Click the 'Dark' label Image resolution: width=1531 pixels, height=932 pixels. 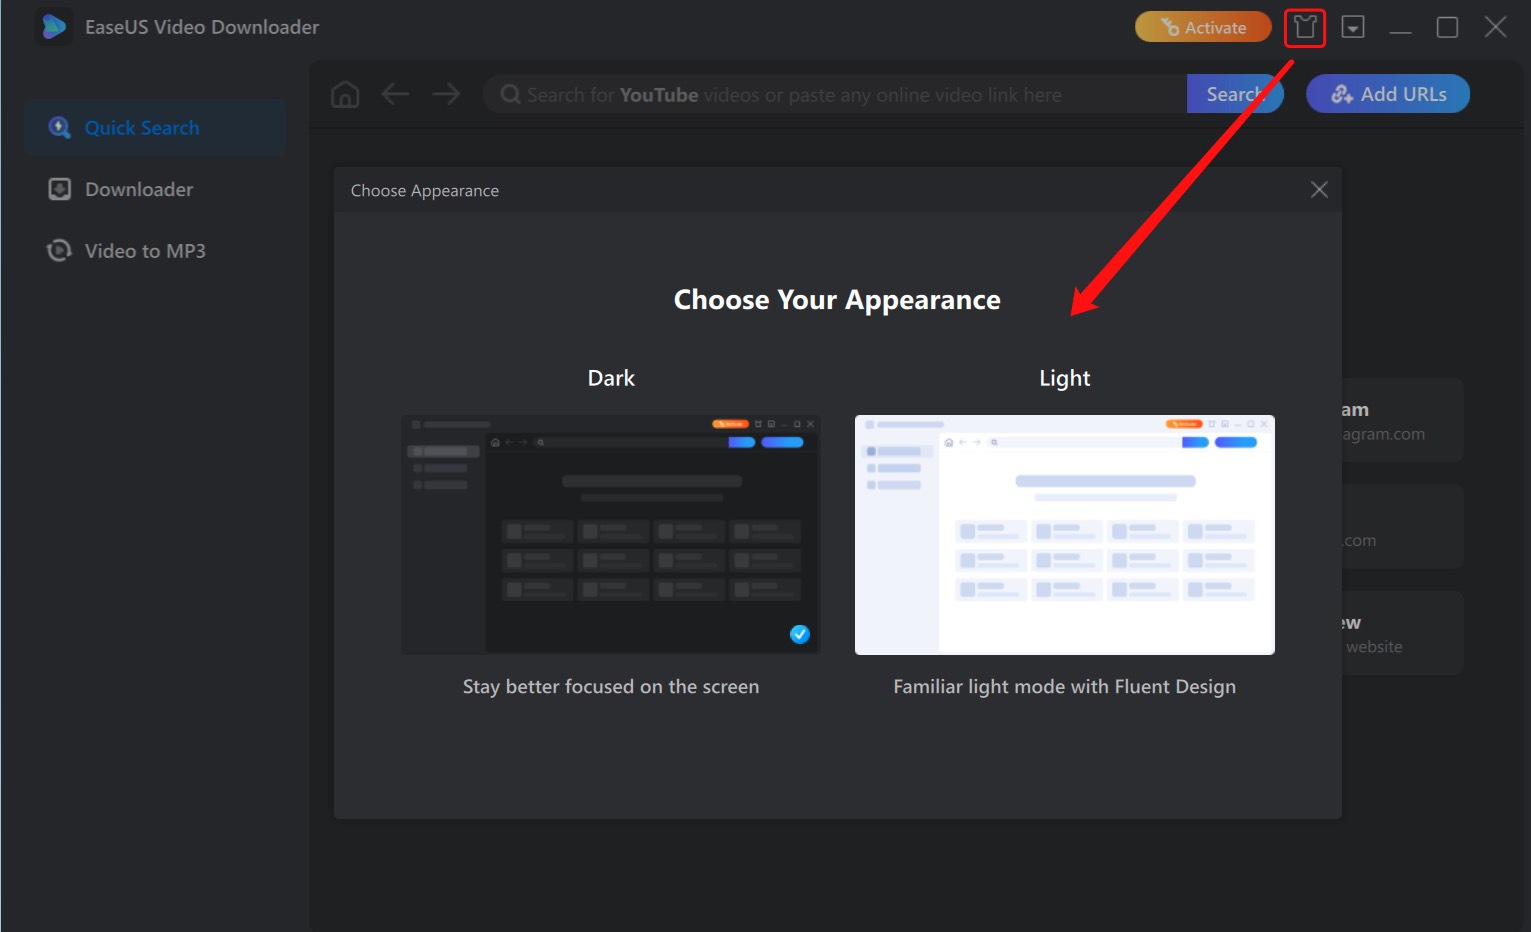[x=611, y=378]
